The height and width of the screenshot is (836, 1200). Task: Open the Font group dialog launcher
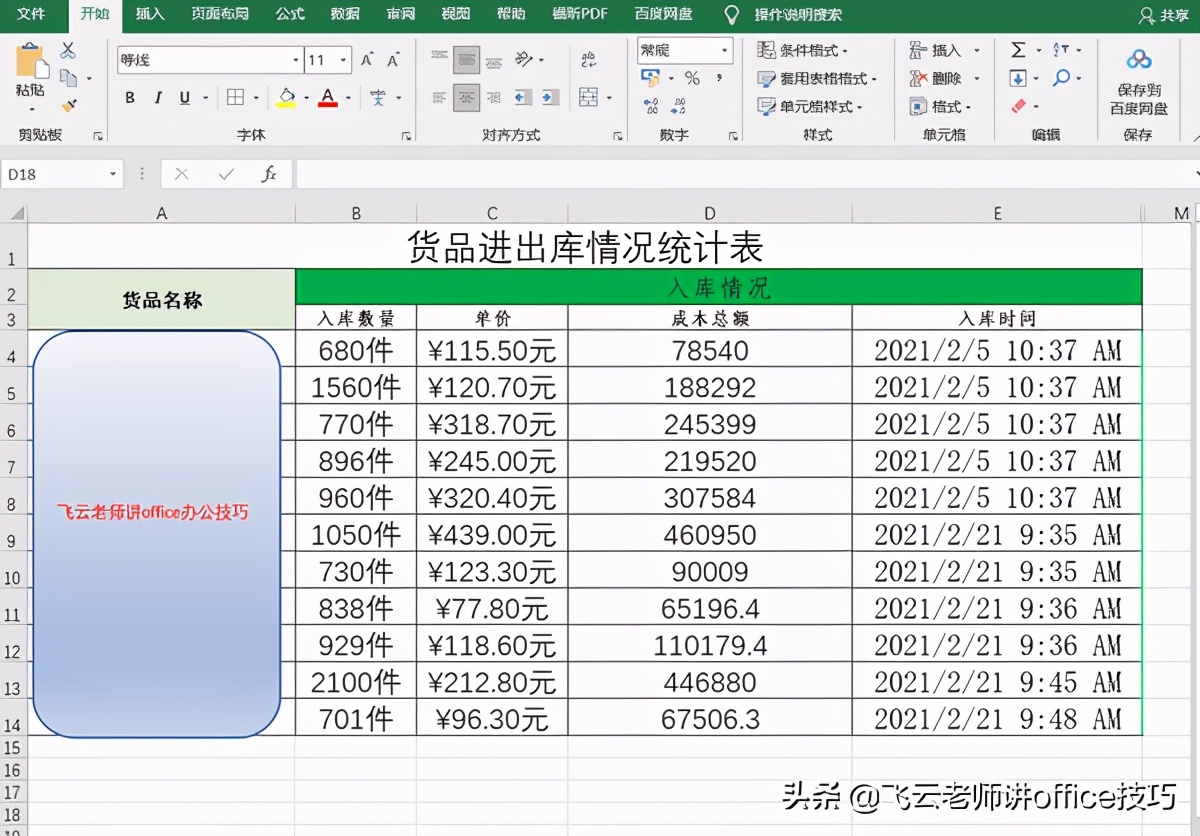click(406, 135)
